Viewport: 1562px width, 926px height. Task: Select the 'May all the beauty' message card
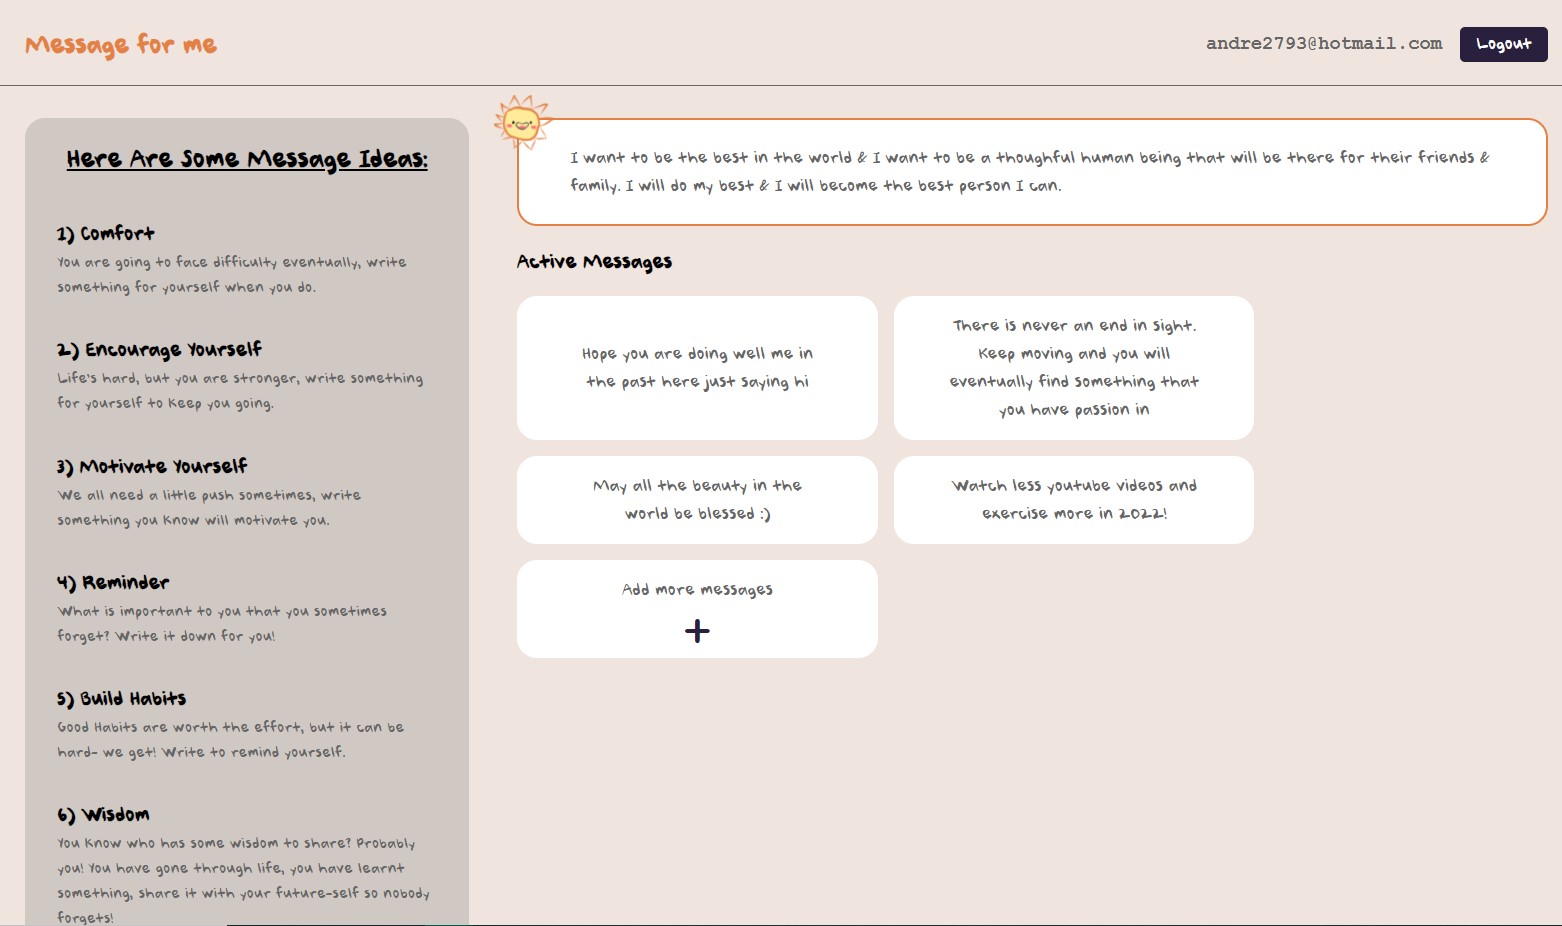pos(697,500)
